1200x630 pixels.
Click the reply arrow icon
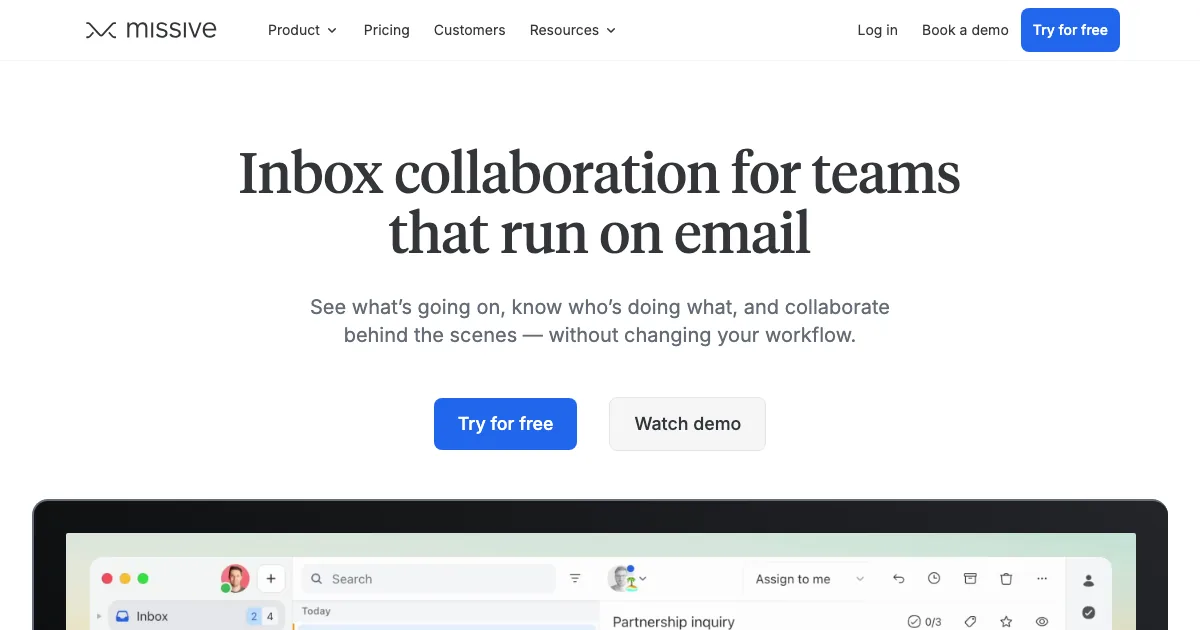pyautogui.click(x=898, y=579)
